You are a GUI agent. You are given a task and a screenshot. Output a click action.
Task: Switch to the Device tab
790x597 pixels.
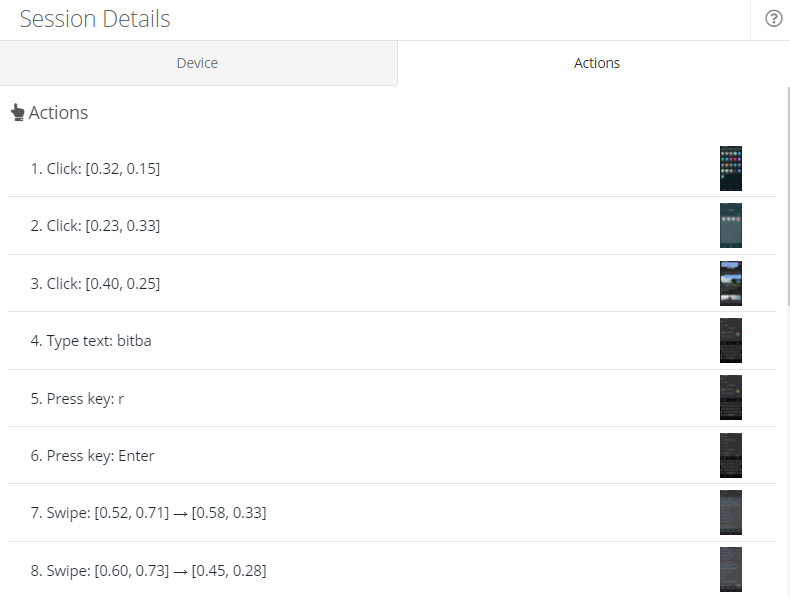[x=197, y=63]
